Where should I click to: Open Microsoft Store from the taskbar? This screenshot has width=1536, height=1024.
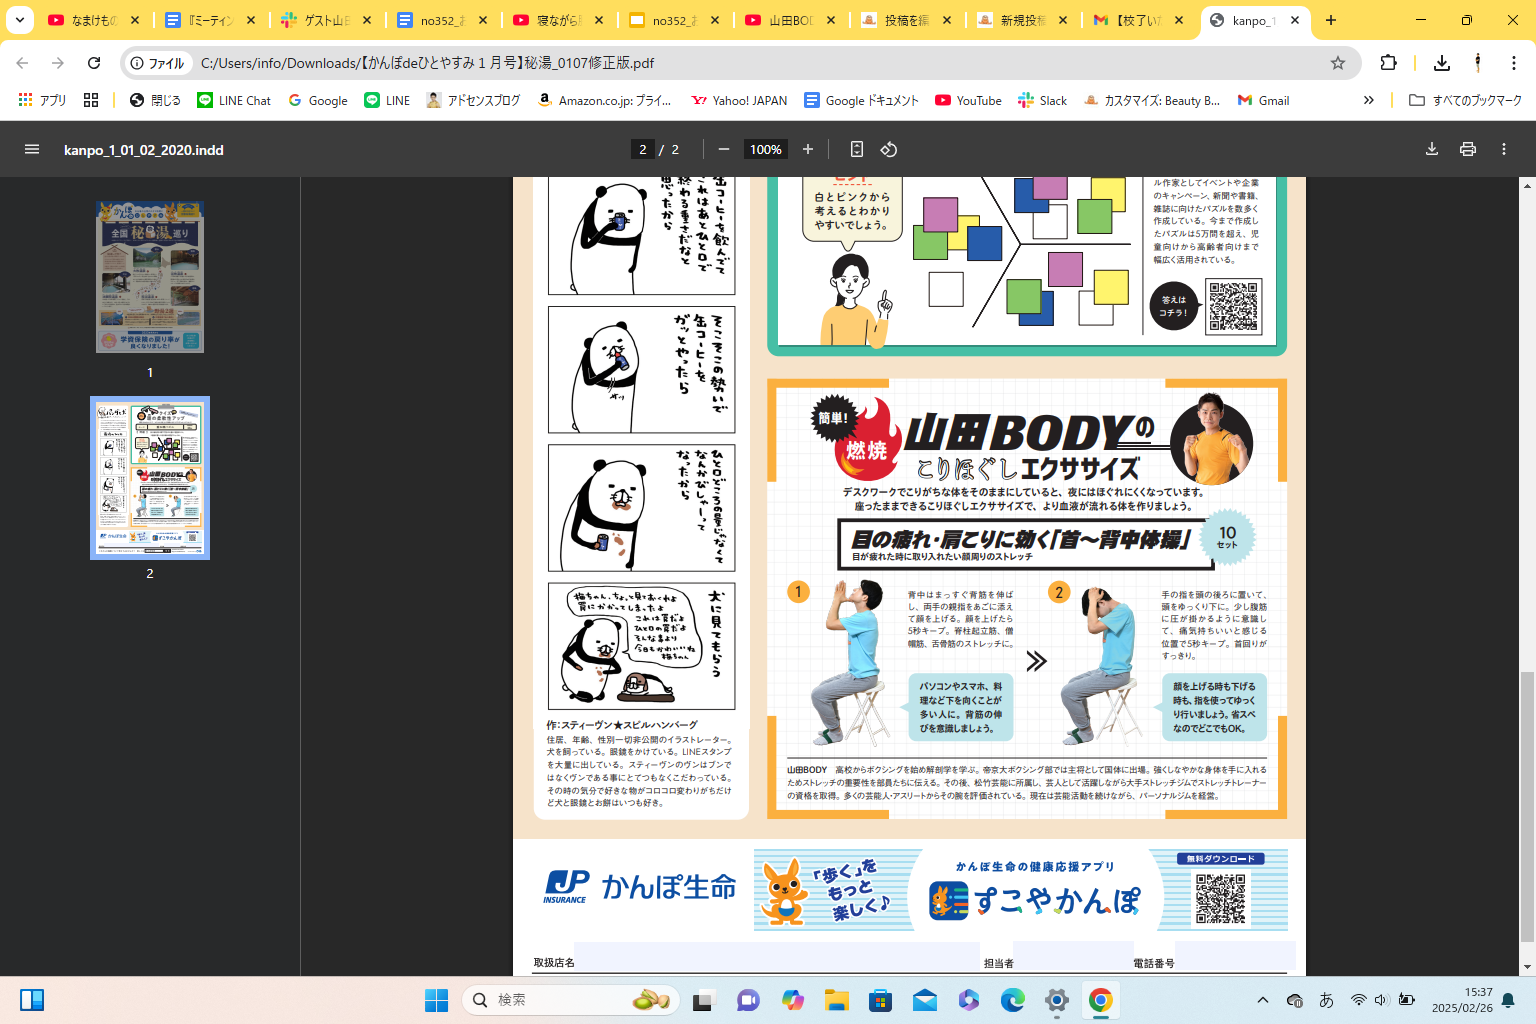880,1000
